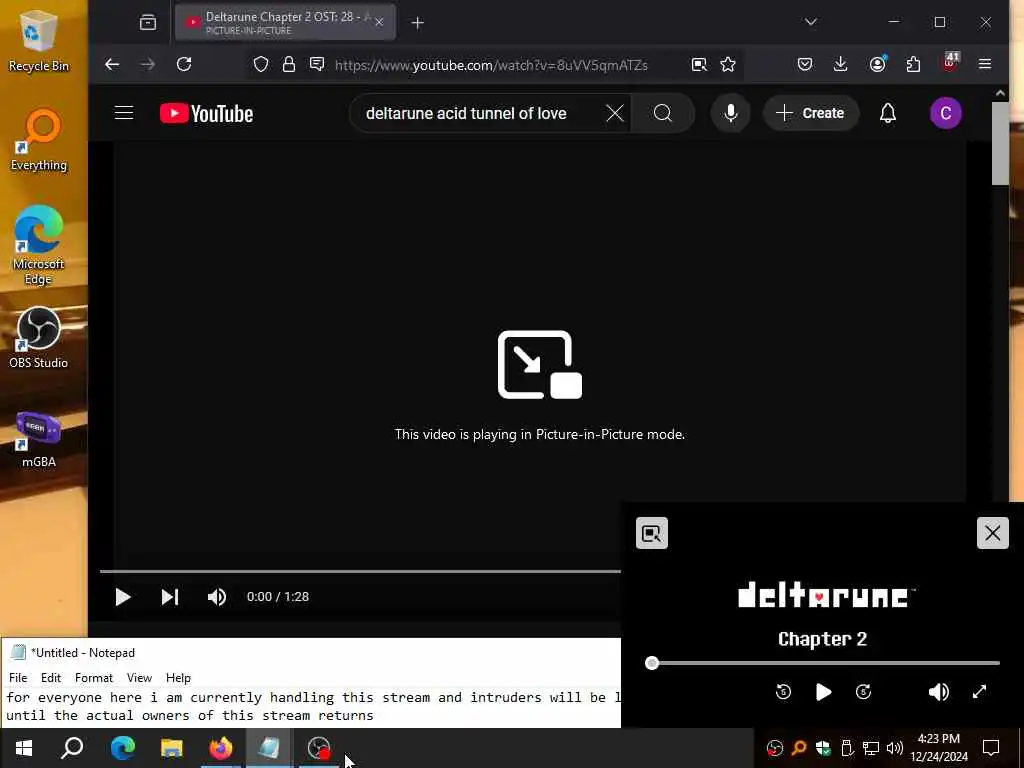Screen dimensions: 1024x768
Task: Open the Windows Start menu
Action: [24, 748]
